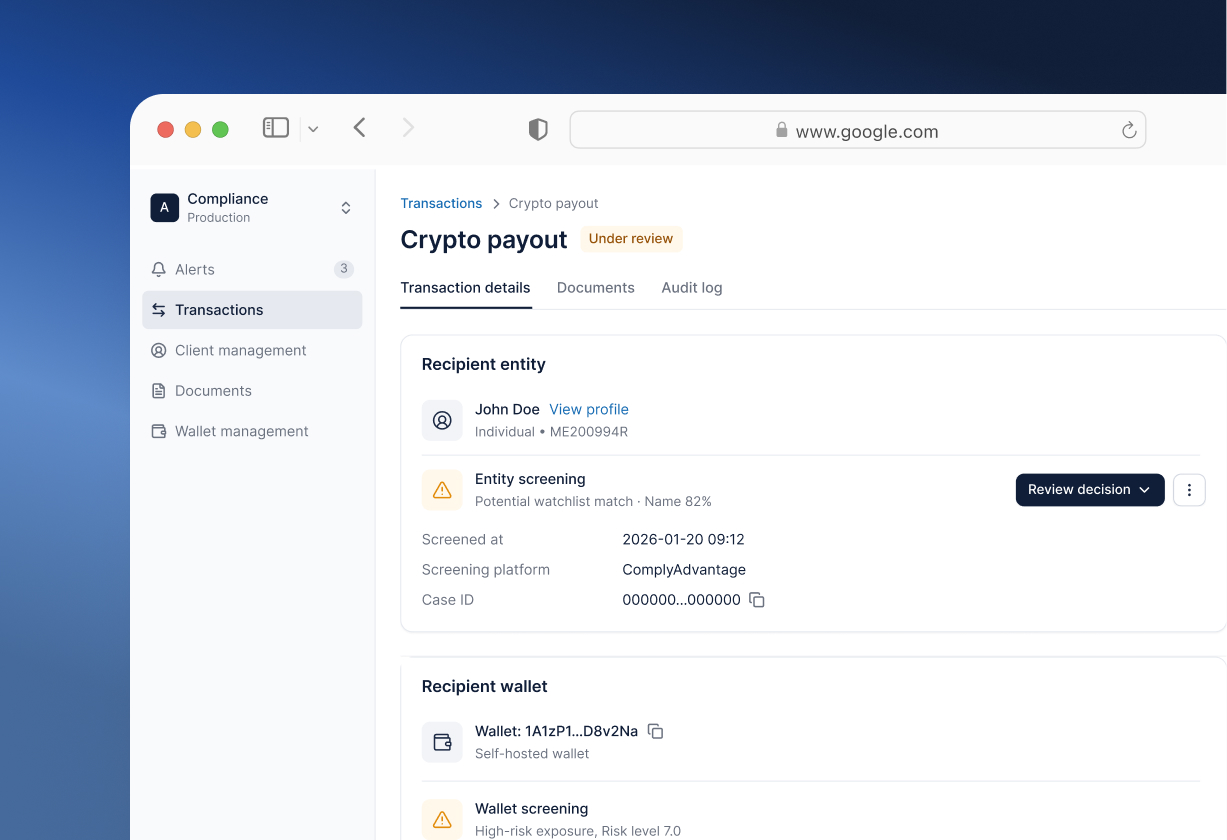
Task: Click the address bar showing www.google.com
Action: coord(858,130)
